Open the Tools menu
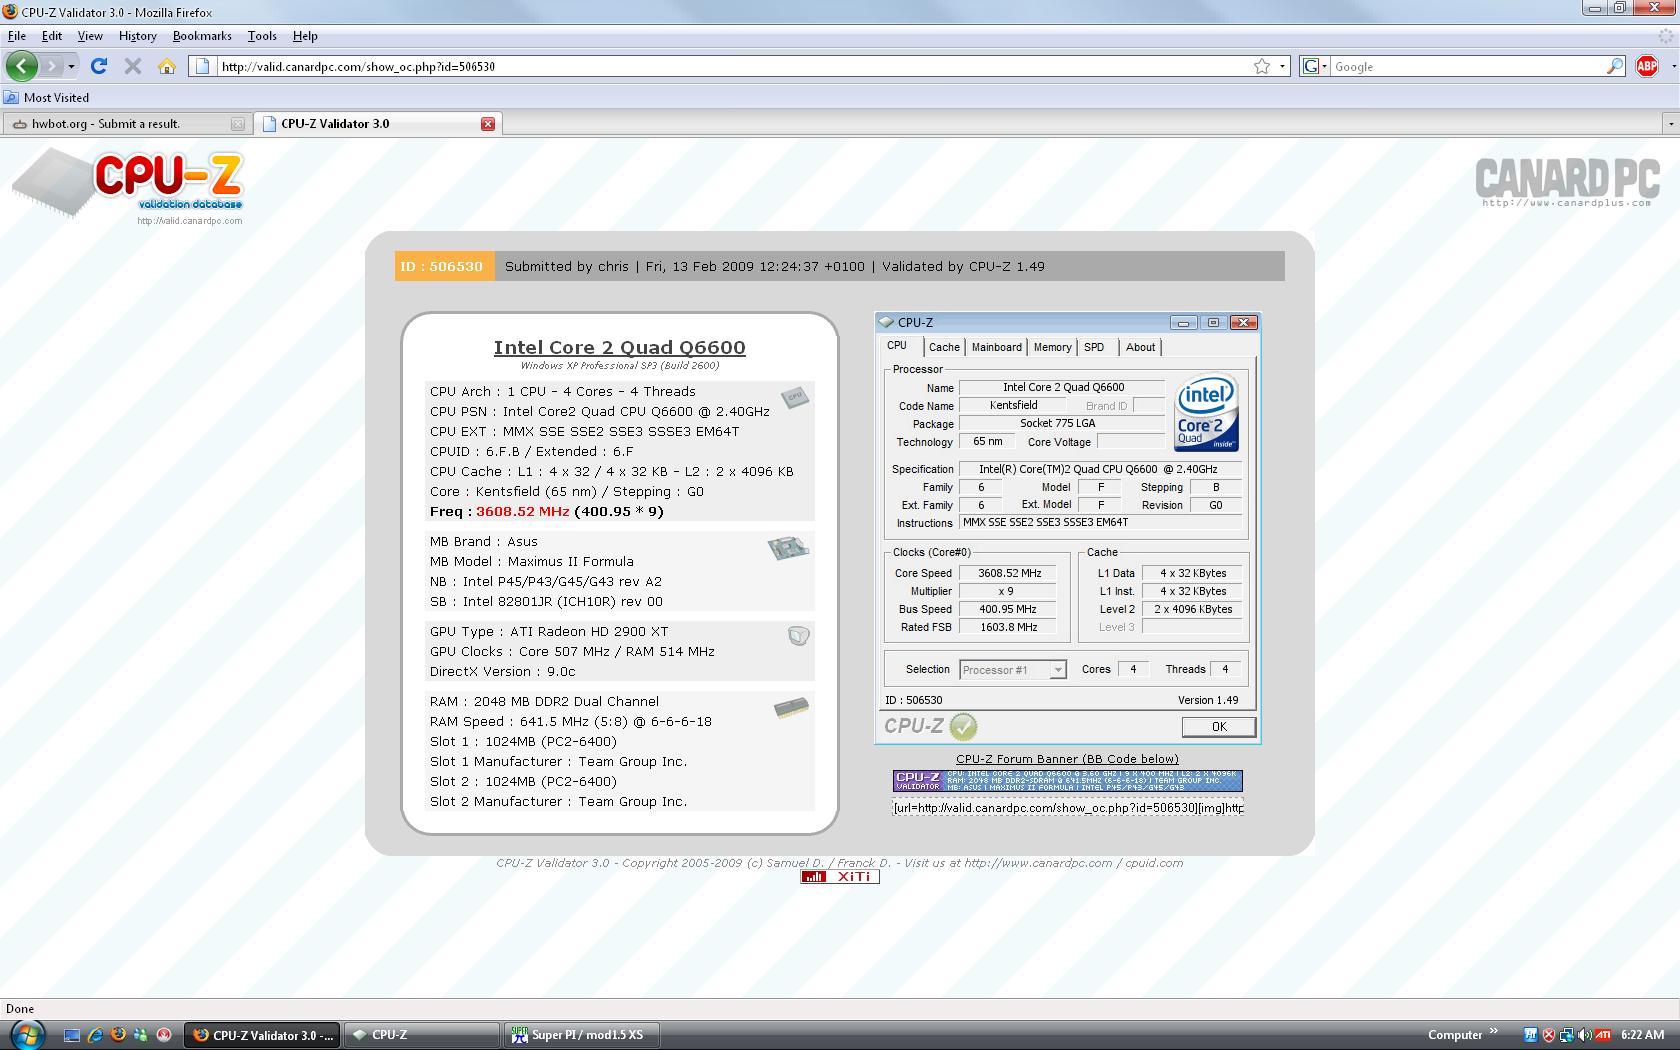Image resolution: width=1680 pixels, height=1050 pixels. [x=262, y=36]
